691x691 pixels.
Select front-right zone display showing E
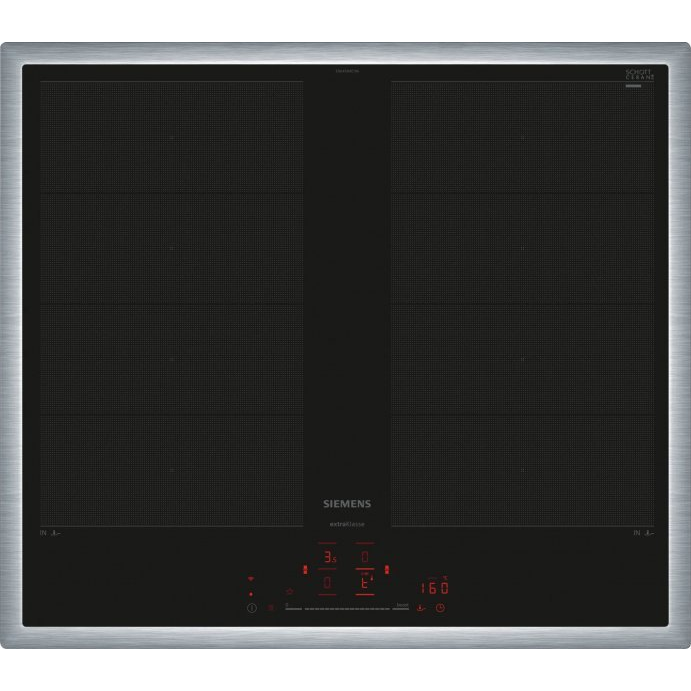pos(365,583)
